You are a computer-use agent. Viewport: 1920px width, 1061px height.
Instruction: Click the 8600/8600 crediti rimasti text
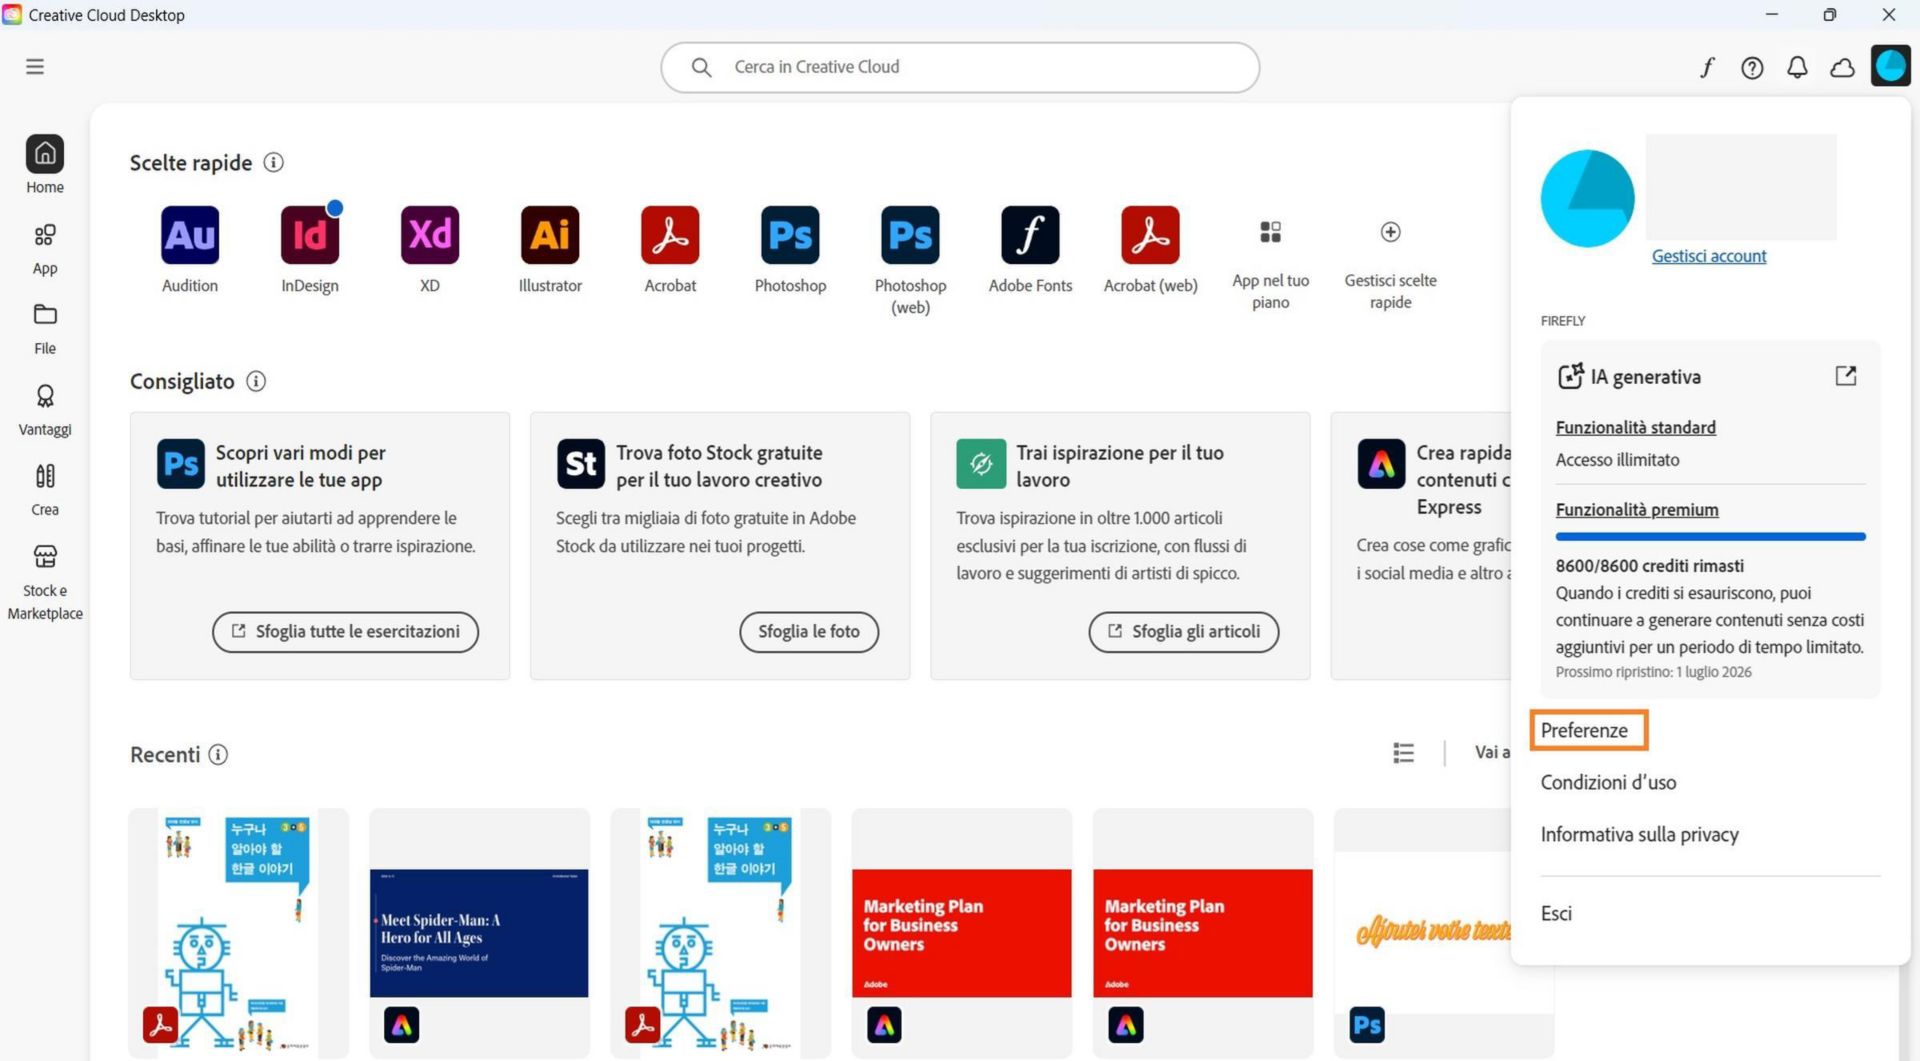1650,566
